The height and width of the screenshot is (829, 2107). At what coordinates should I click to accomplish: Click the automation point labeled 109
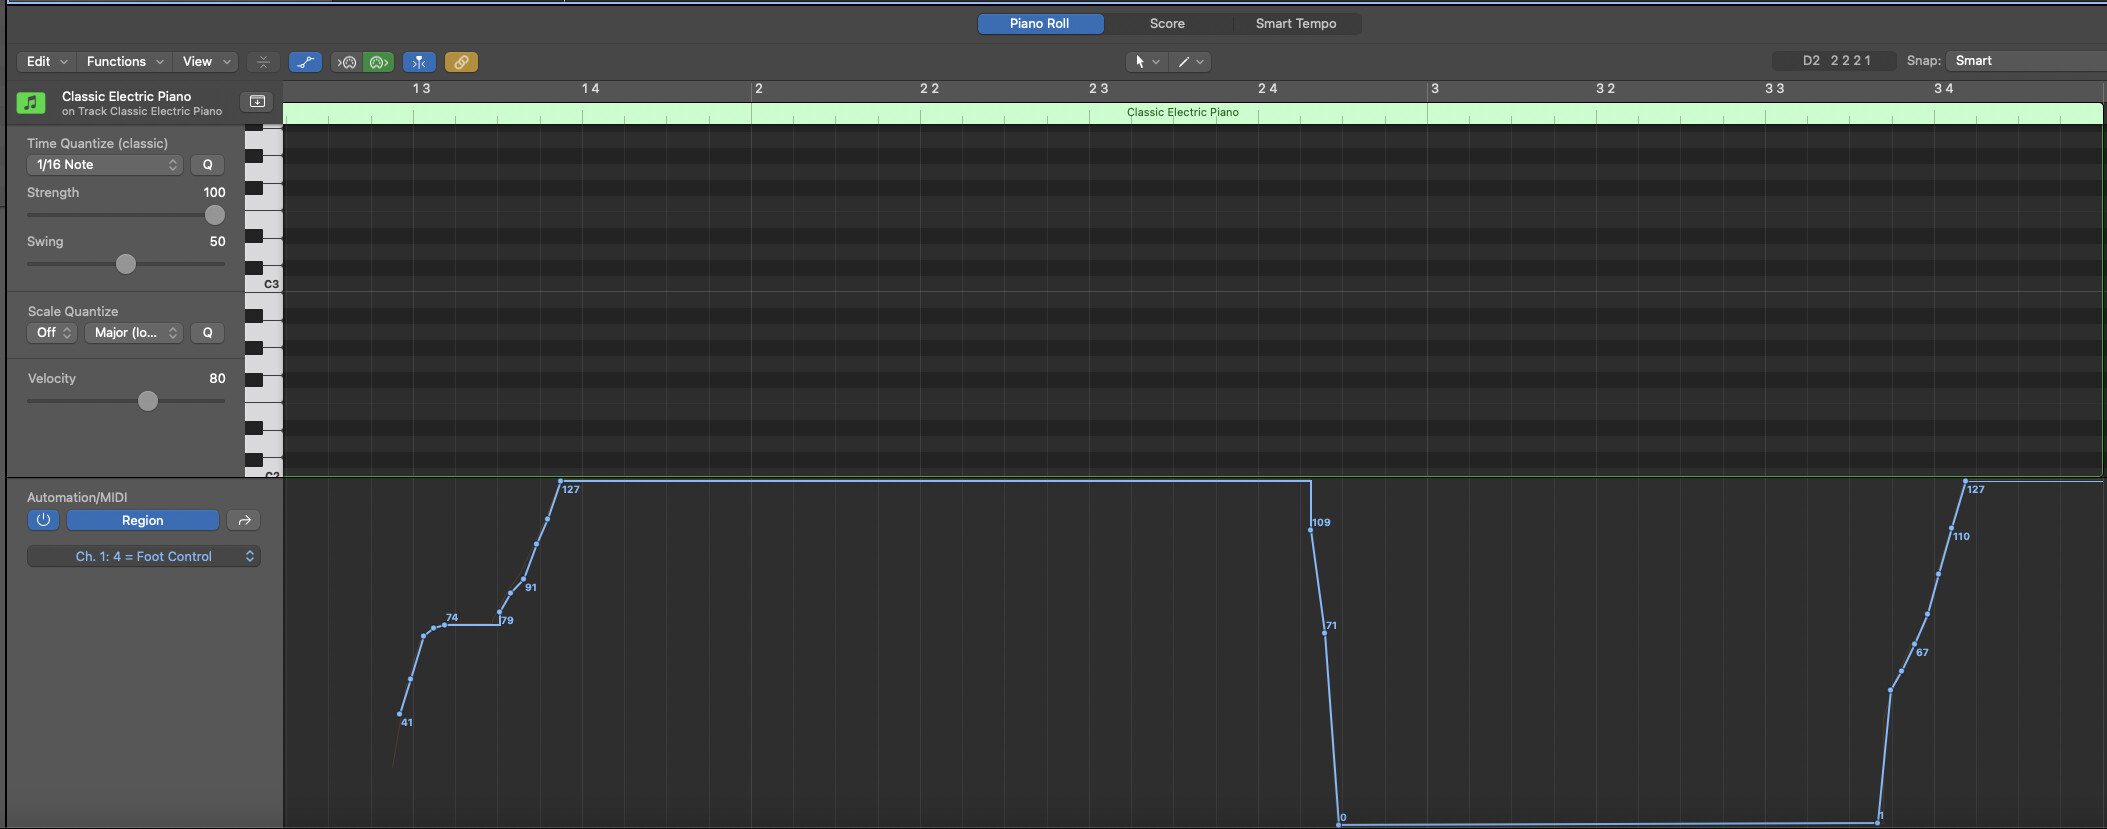[x=1311, y=529]
